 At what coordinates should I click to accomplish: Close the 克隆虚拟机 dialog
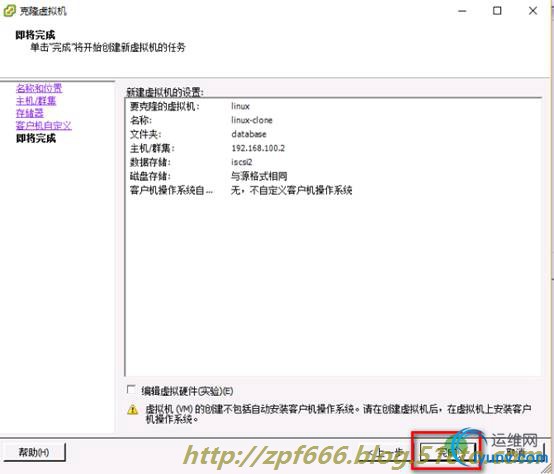533,11
